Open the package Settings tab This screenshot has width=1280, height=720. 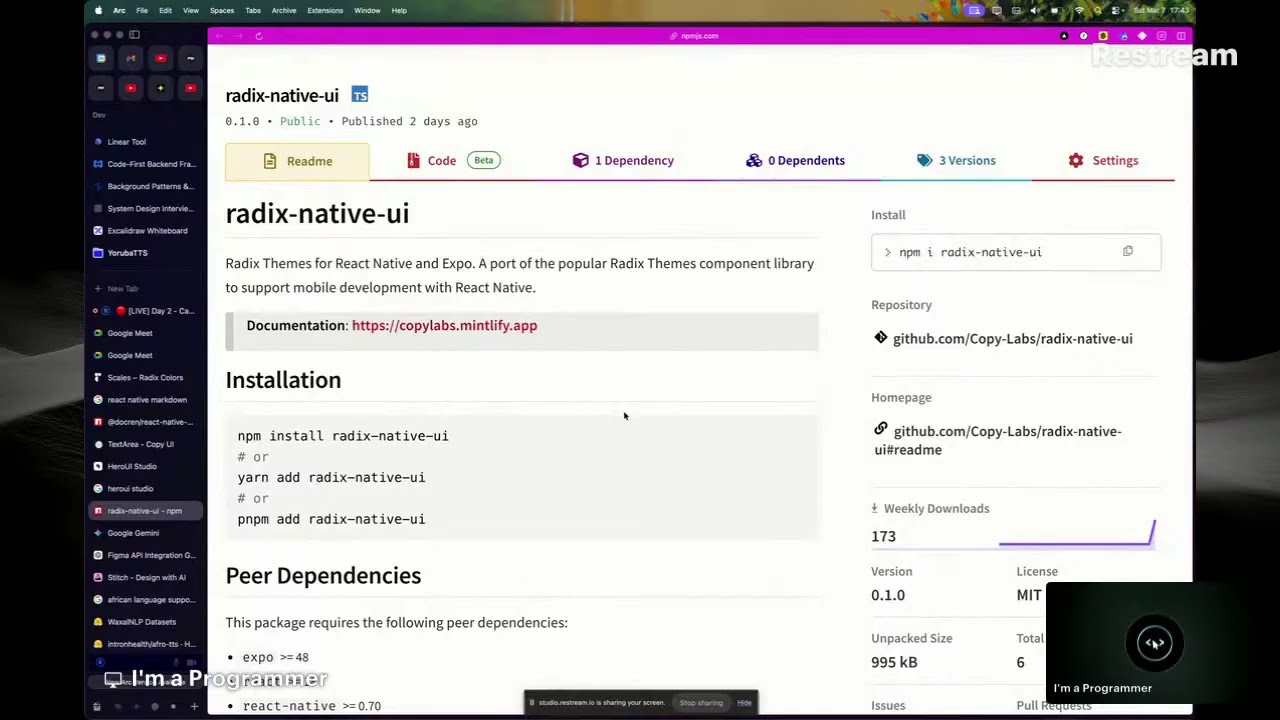point(1103,160)
